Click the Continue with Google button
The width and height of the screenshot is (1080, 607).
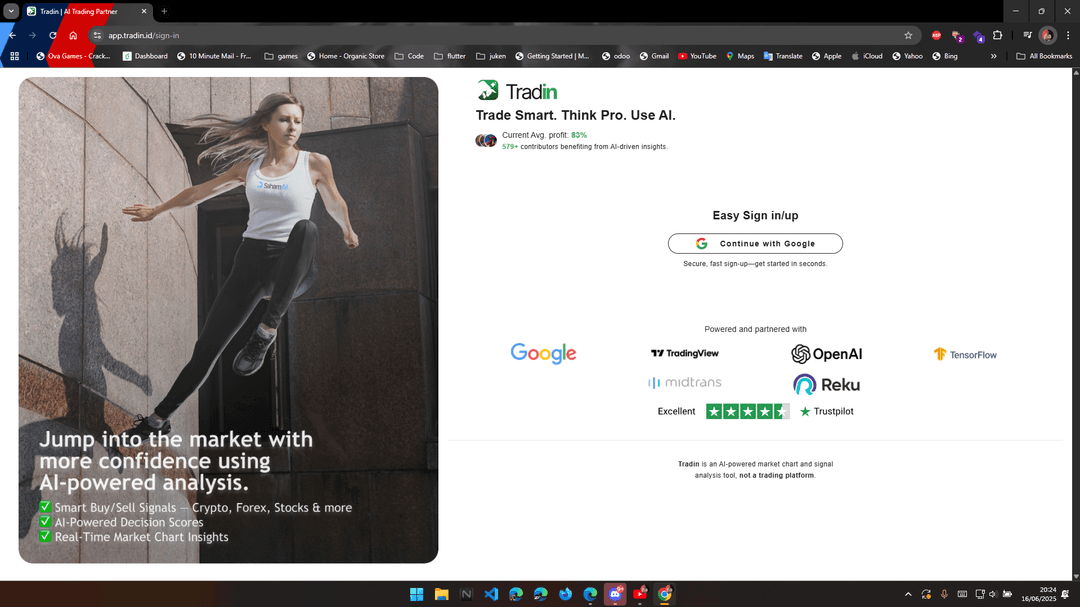click(755, 243)
